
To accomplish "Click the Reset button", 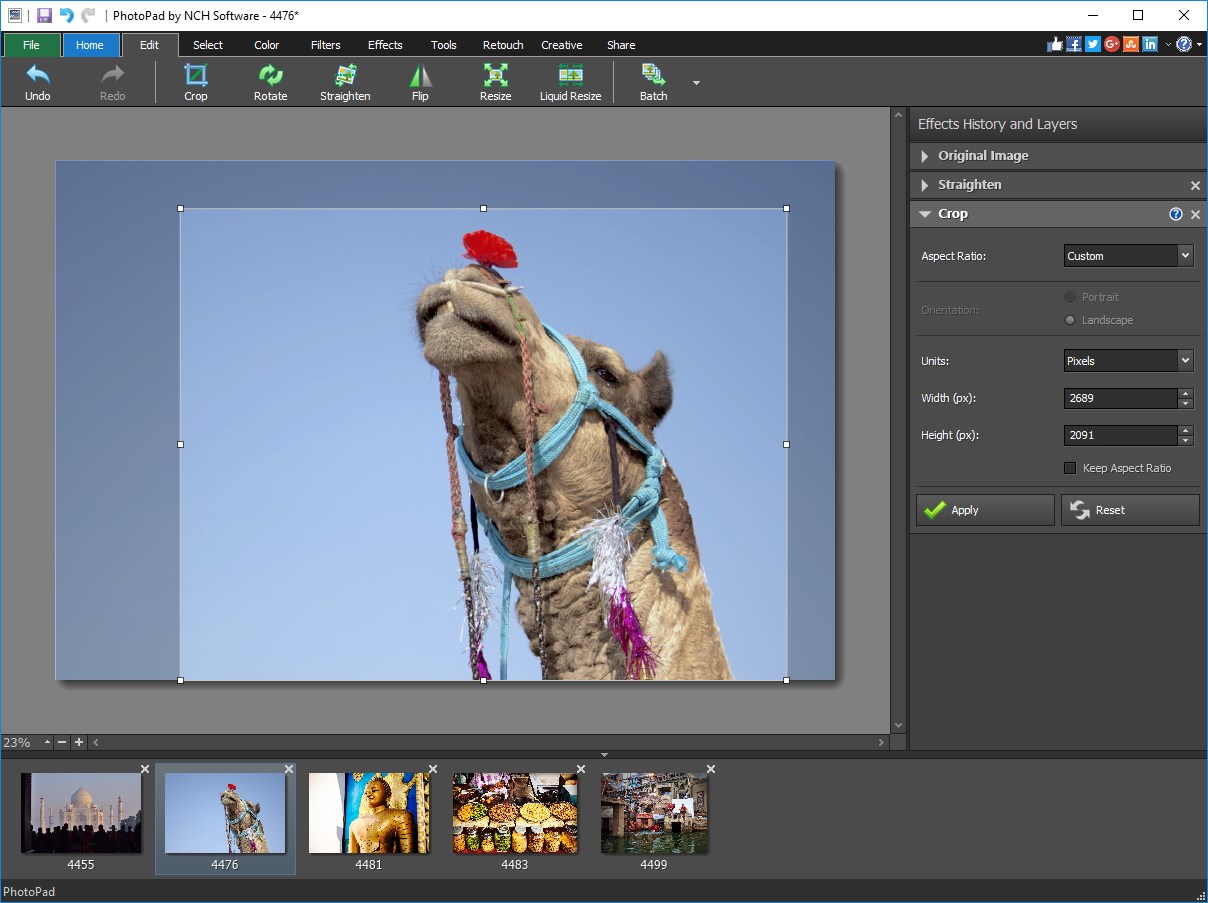I will tap(1129, 510).
